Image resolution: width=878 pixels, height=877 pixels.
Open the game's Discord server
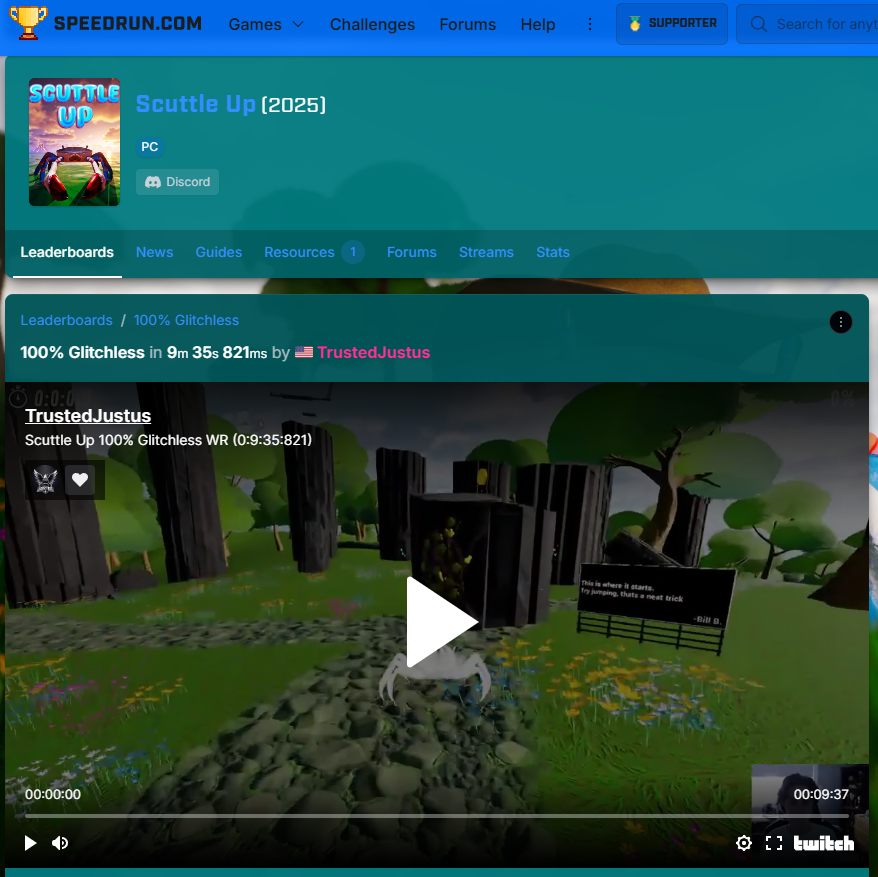click(177, 182)
